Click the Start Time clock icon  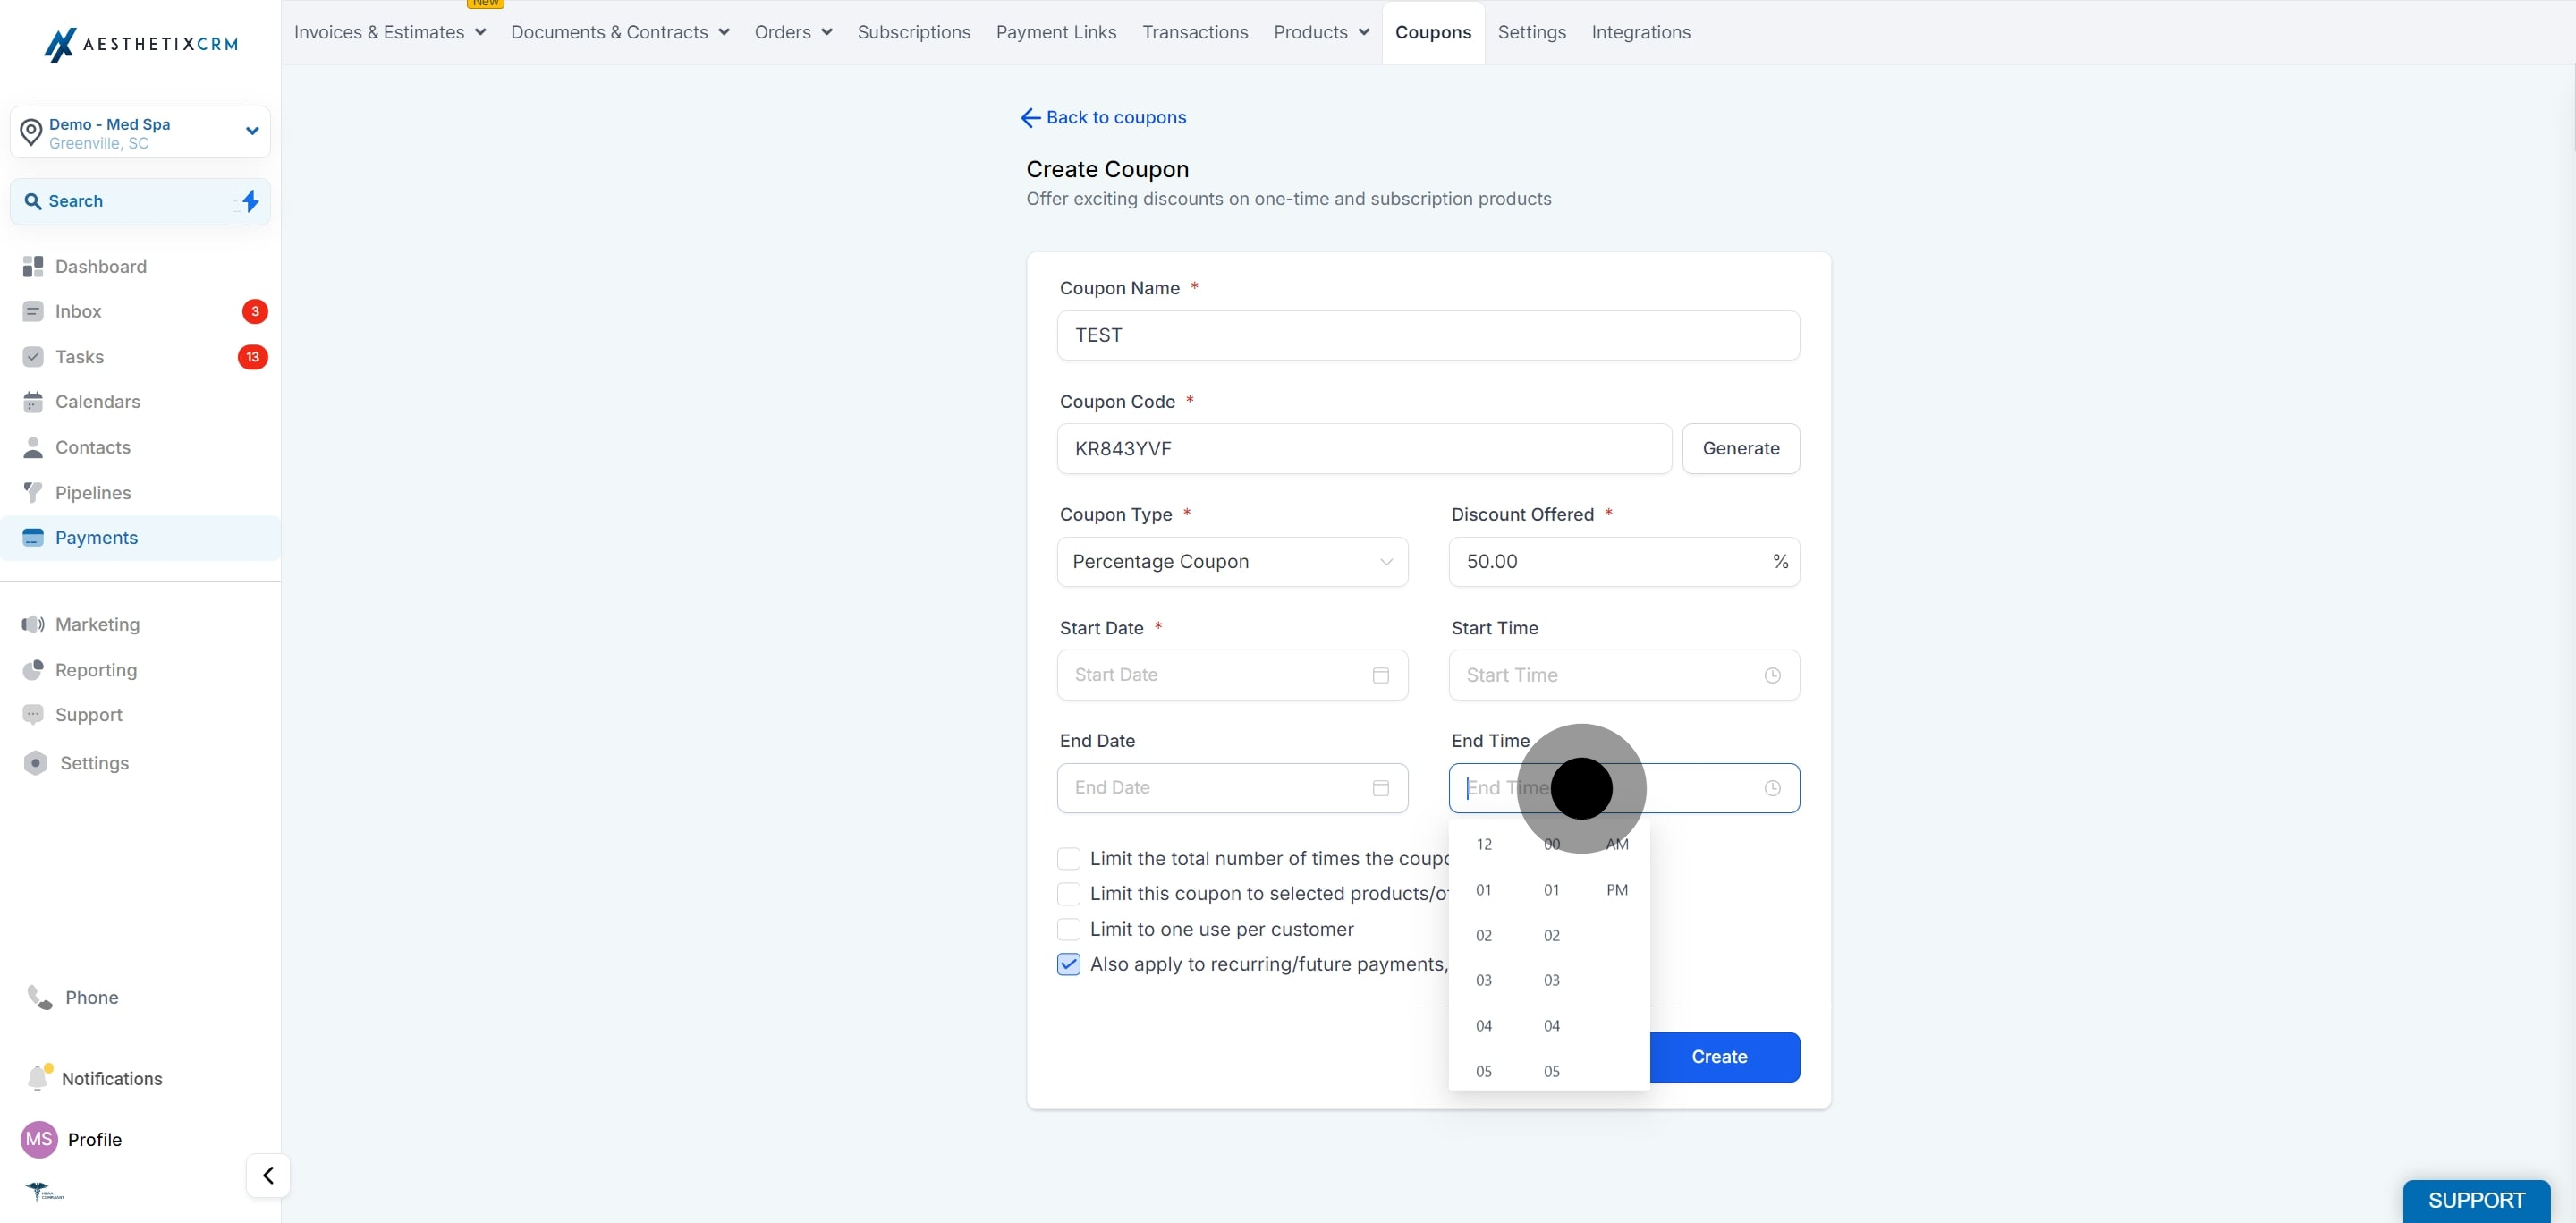point(1772,675)
